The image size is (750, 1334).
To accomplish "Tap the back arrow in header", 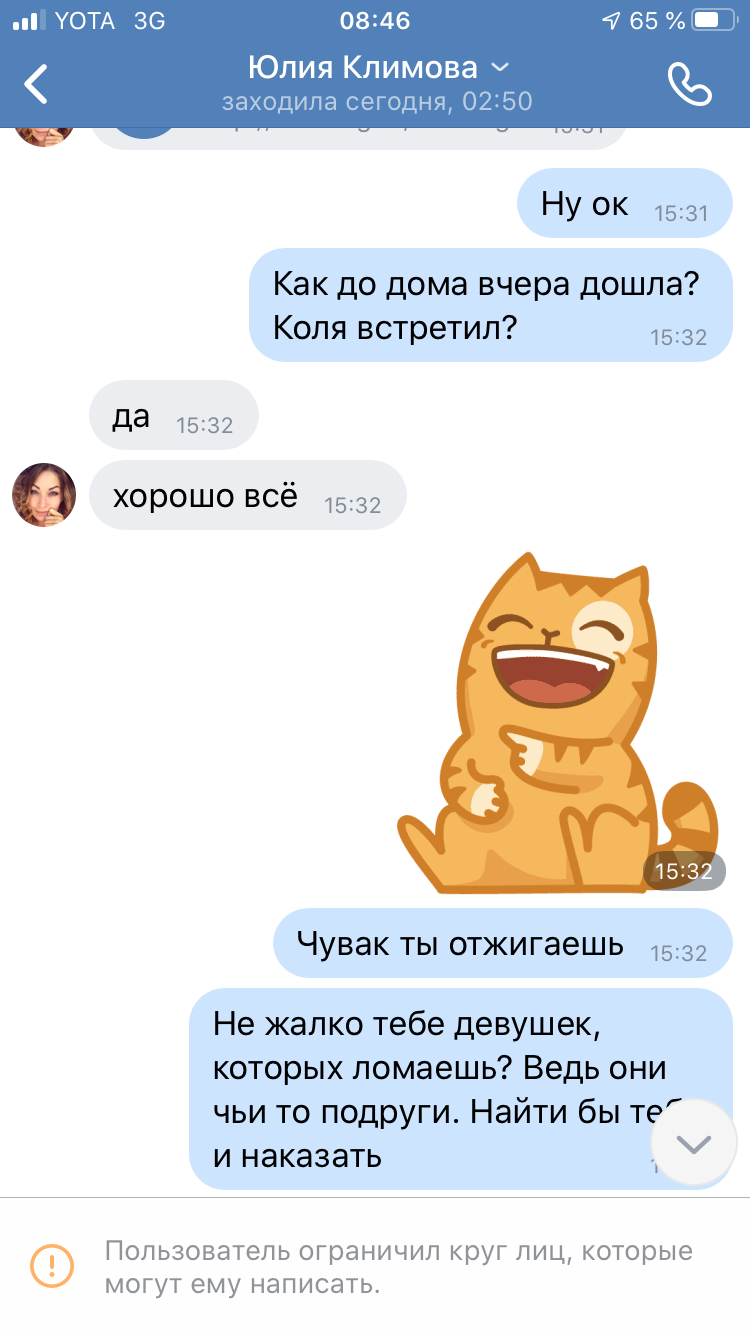I will (37, 84).
